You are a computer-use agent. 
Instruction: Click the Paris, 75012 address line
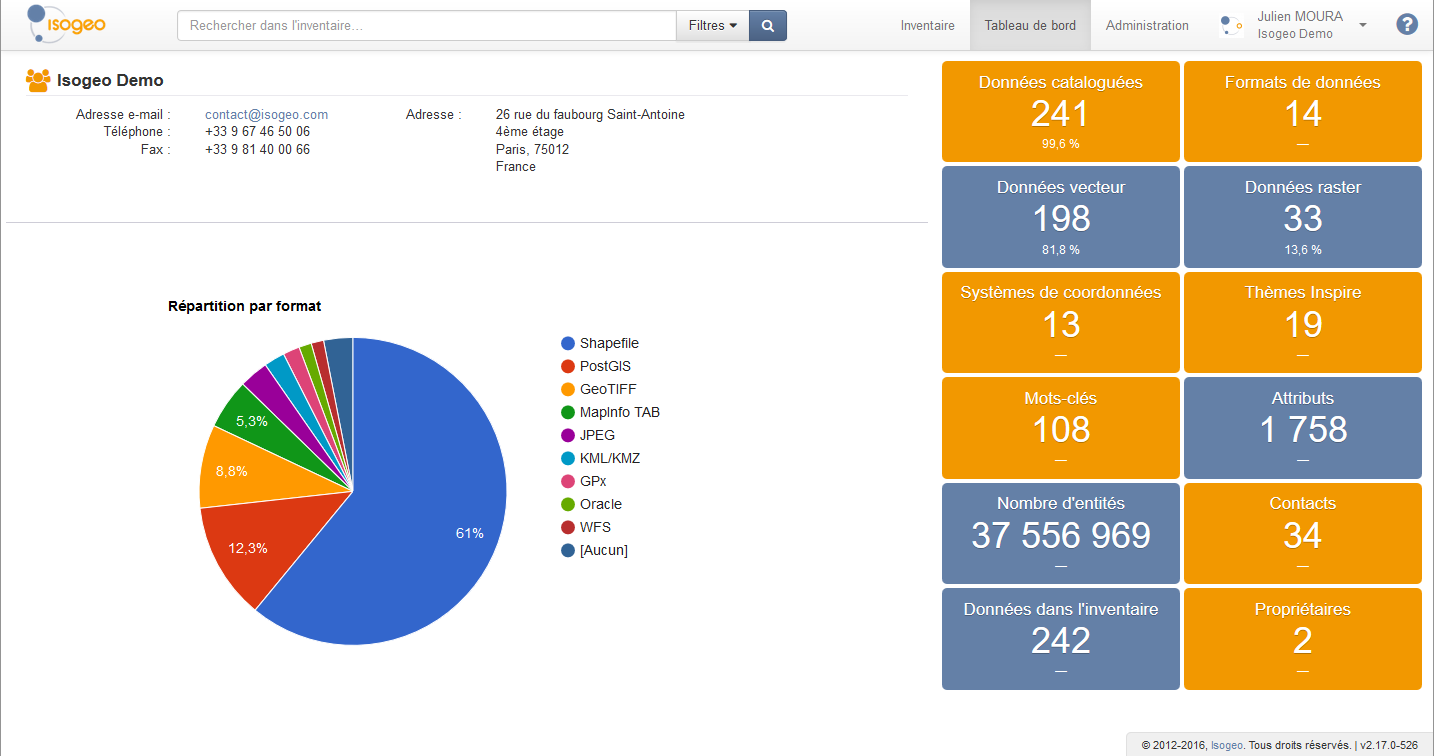[532, 150]
